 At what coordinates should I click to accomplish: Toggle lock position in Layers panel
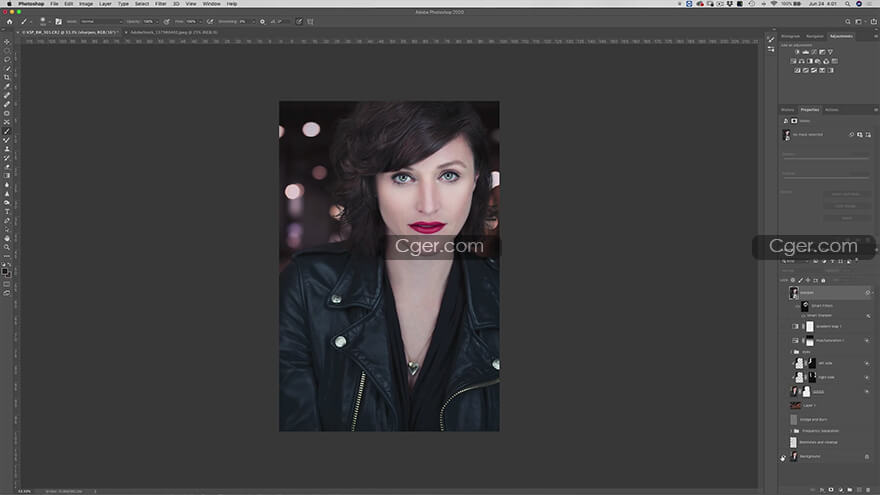pyautogui.click(x=808, y=280)
